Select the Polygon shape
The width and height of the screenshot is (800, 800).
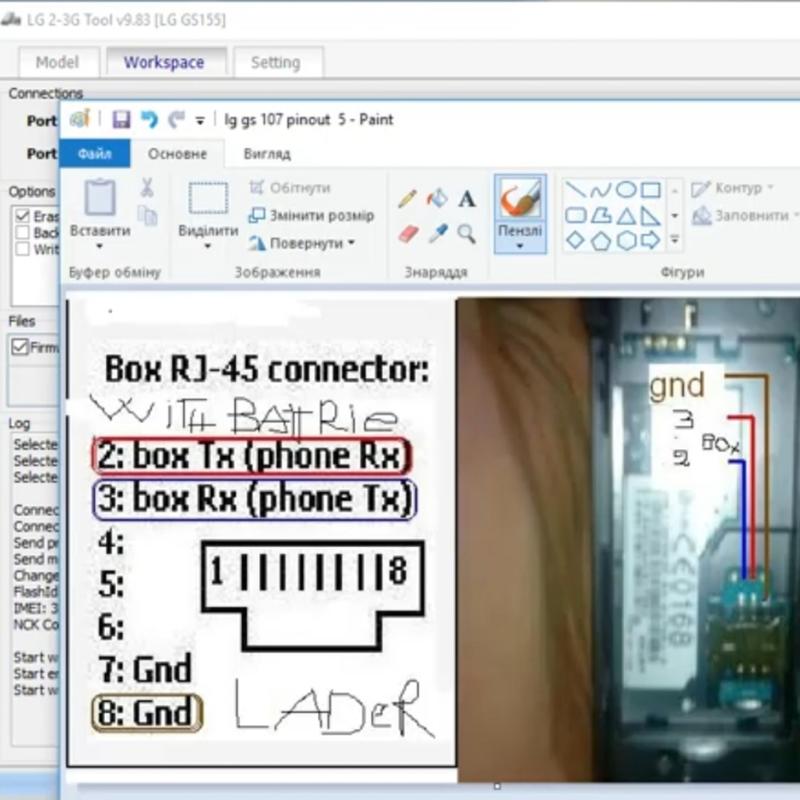pos(601,215)
